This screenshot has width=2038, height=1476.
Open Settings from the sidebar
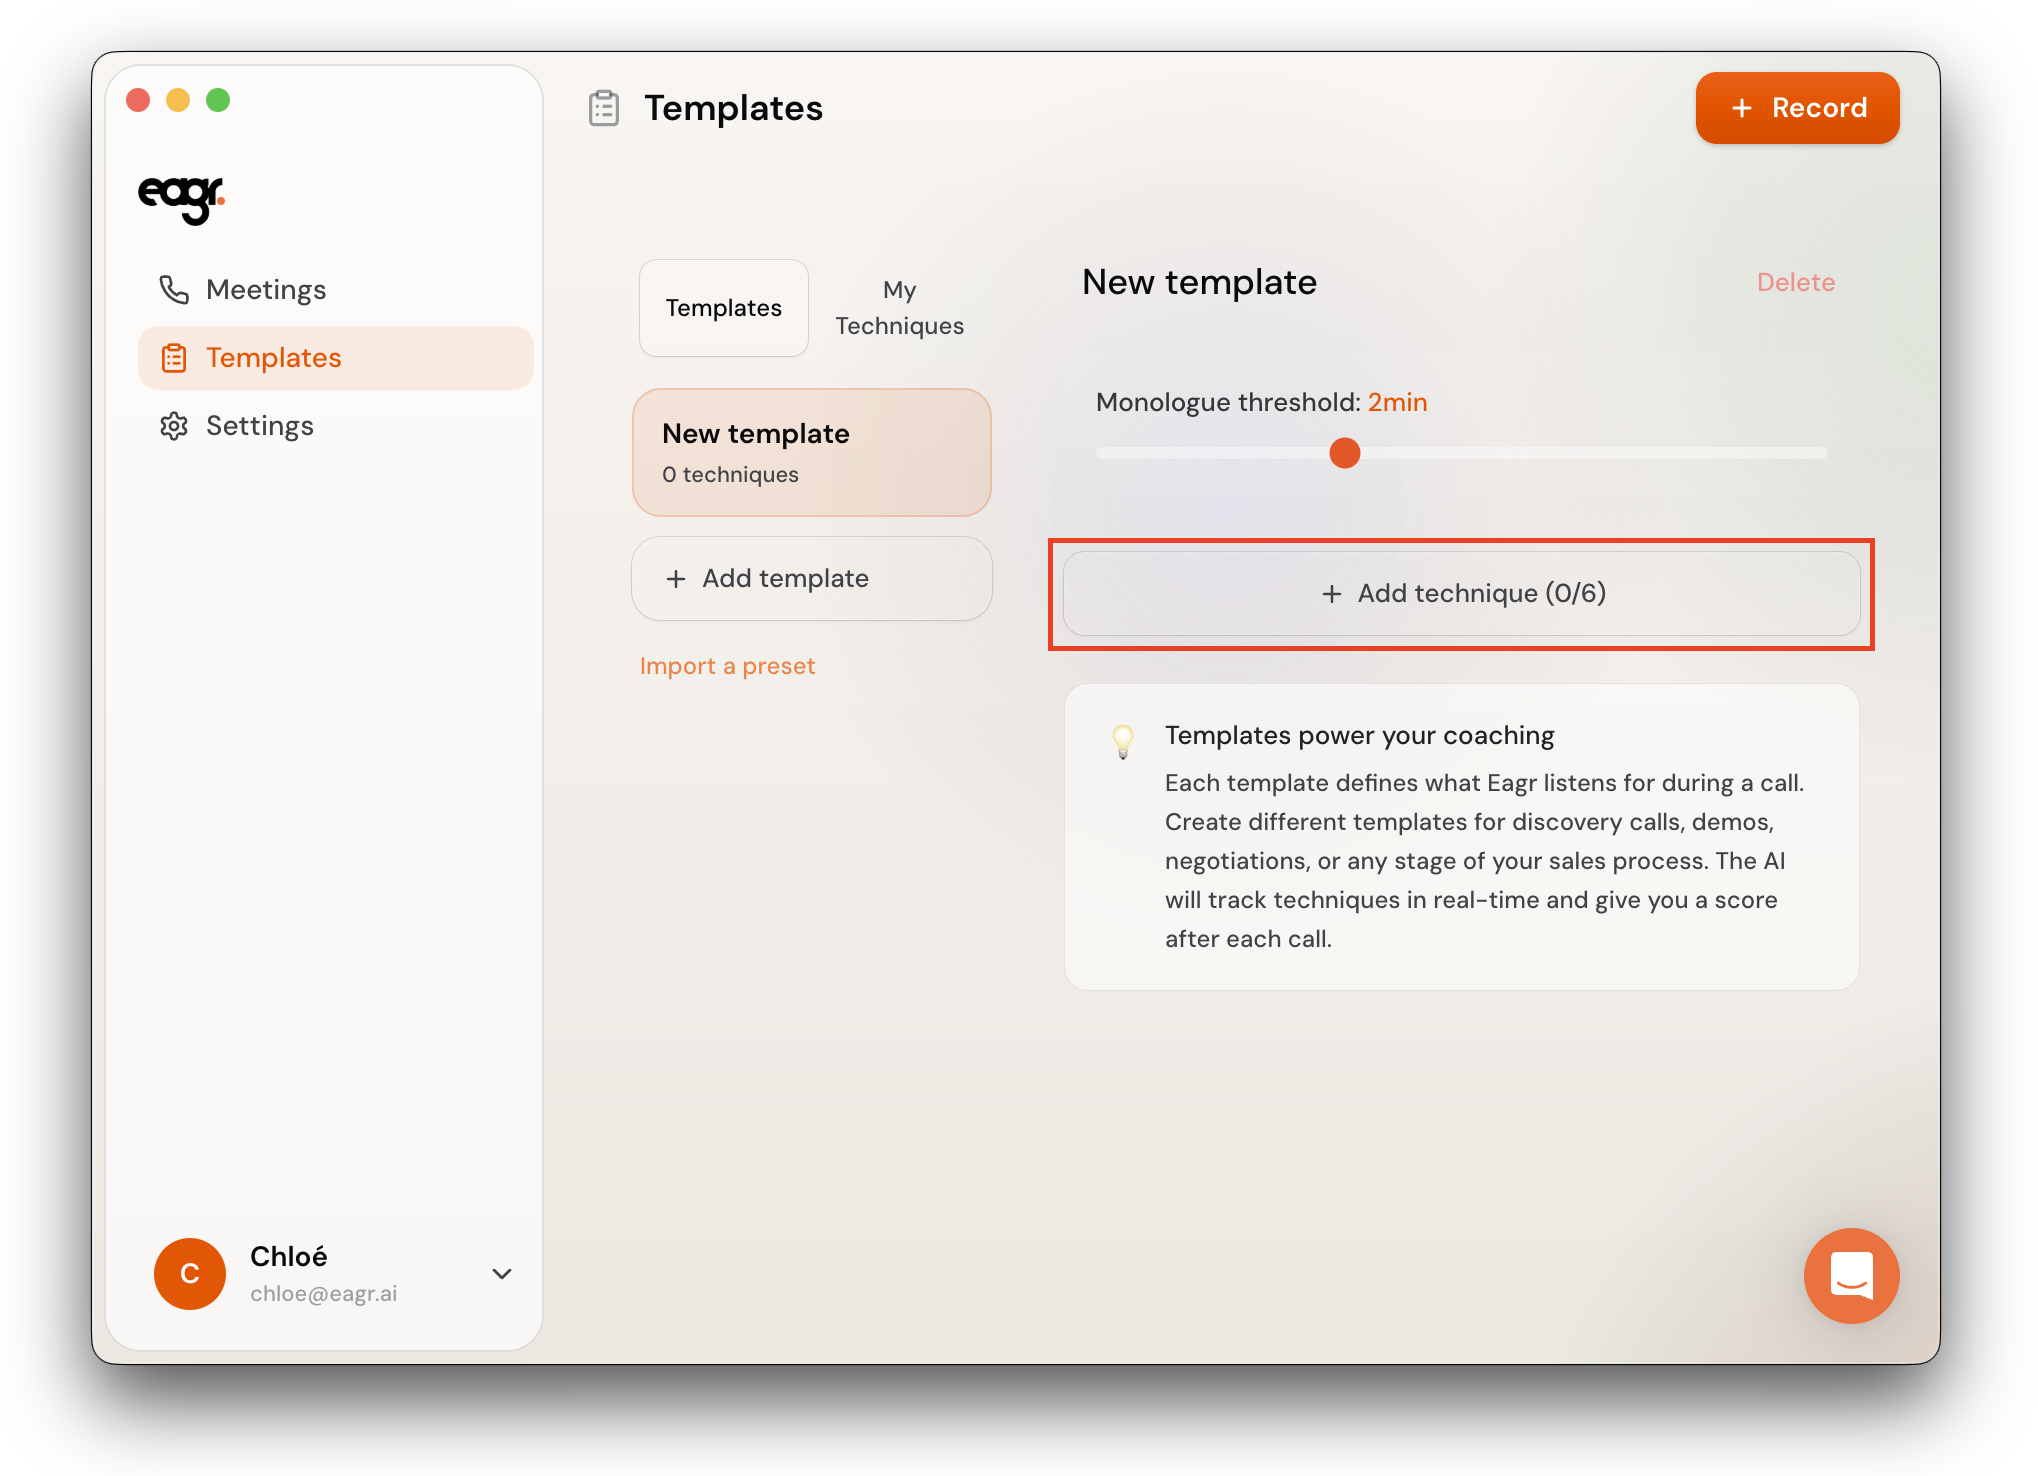tap(259, 426)
